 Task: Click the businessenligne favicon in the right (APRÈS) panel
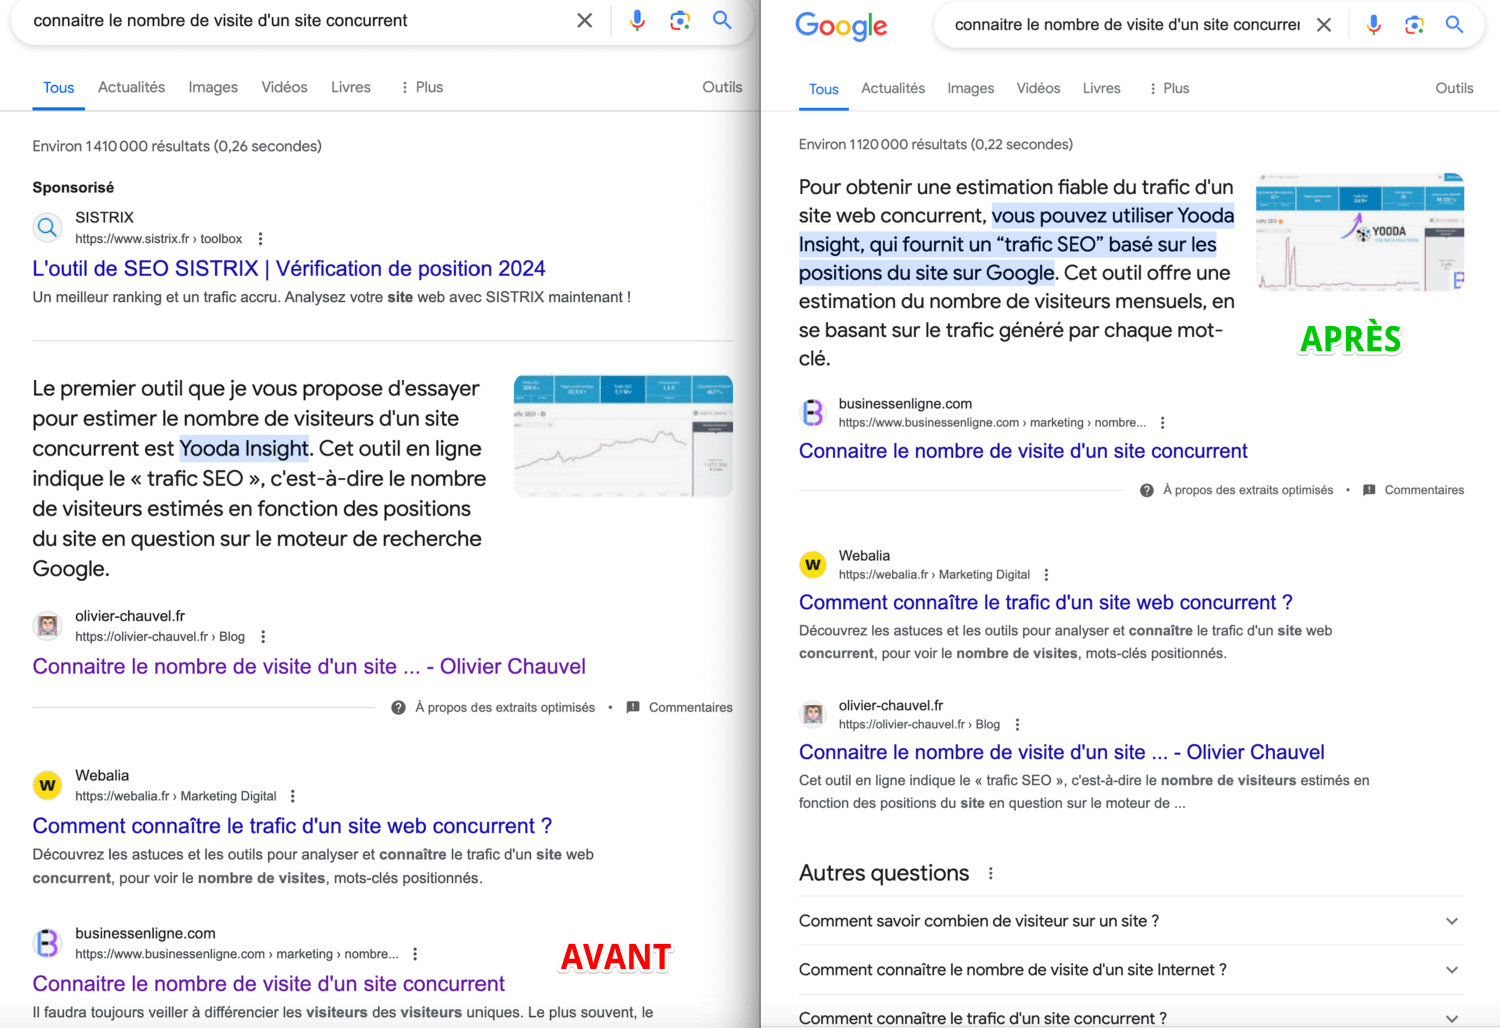(x=813, y=412)
